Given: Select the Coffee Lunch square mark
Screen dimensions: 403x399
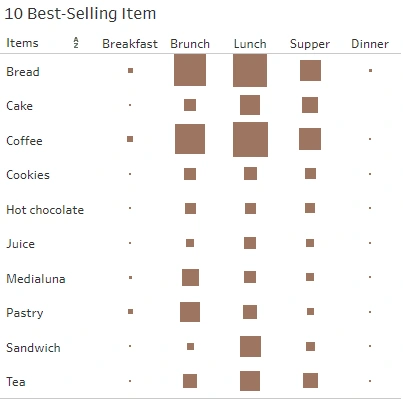Looking at the screenshot, I should pyautogui.click(x=250, y=139).
